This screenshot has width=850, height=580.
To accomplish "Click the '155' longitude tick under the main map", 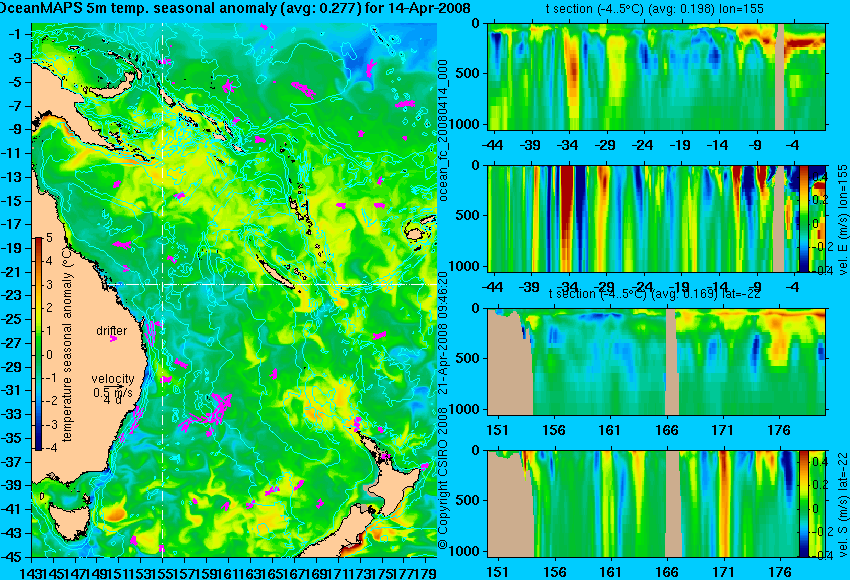I will tap(162, 572).
